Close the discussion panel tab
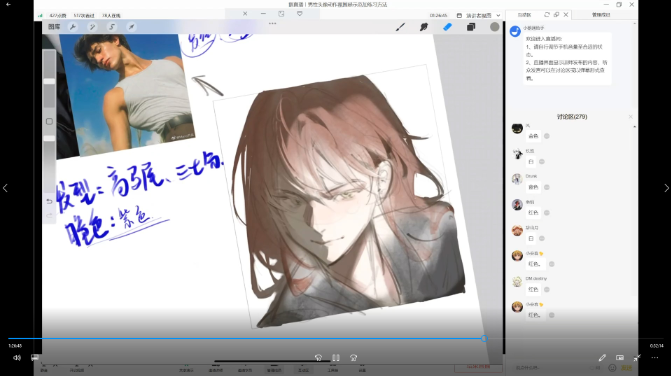Screen dimensions: 671x376 566,15
